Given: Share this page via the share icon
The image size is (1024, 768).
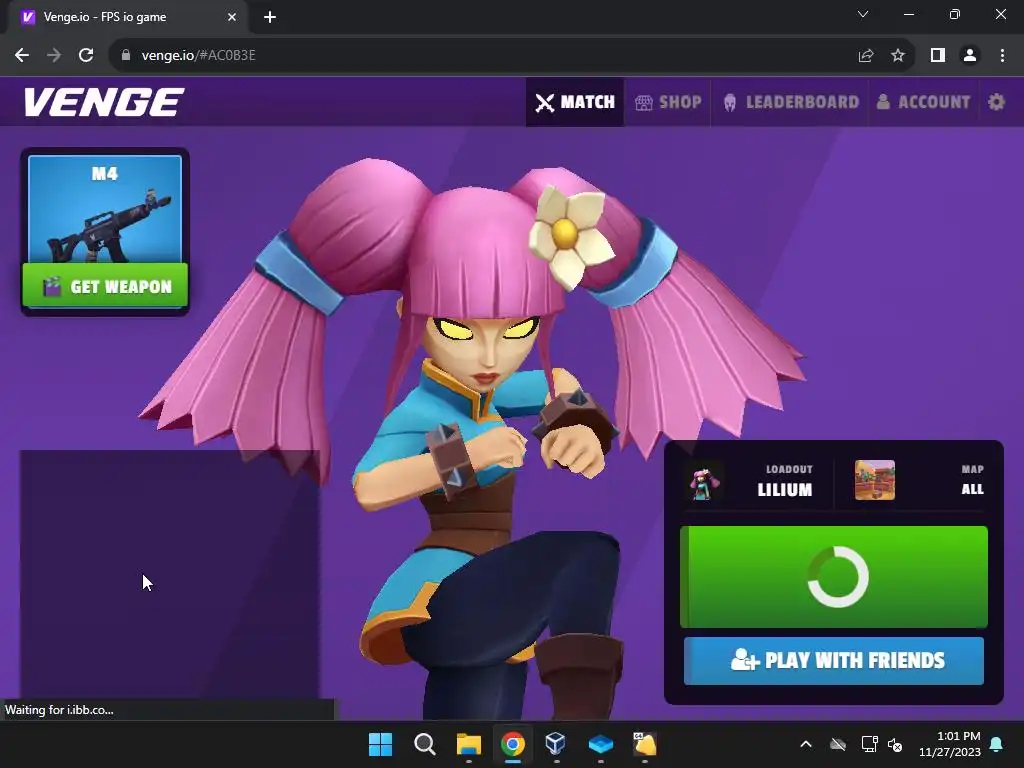Looking at the screenshot, I should [866, 56].
